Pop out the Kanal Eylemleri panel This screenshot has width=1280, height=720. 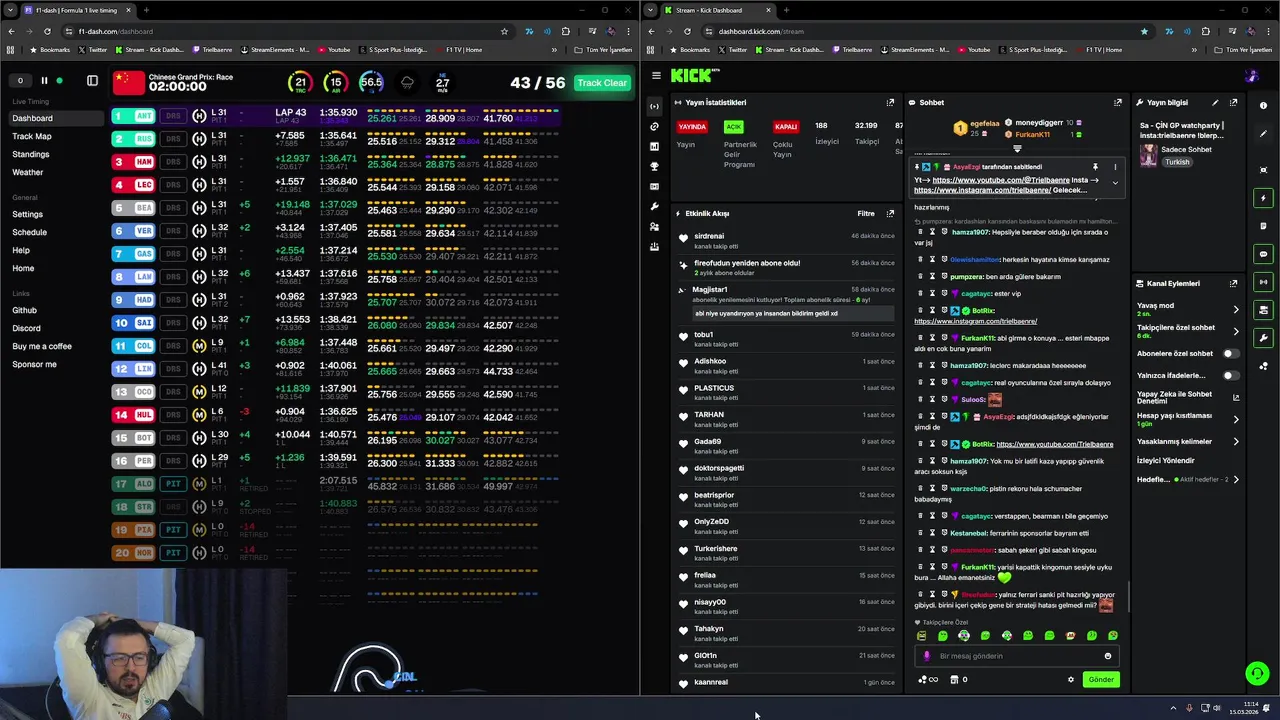(x=1233, y=283)
